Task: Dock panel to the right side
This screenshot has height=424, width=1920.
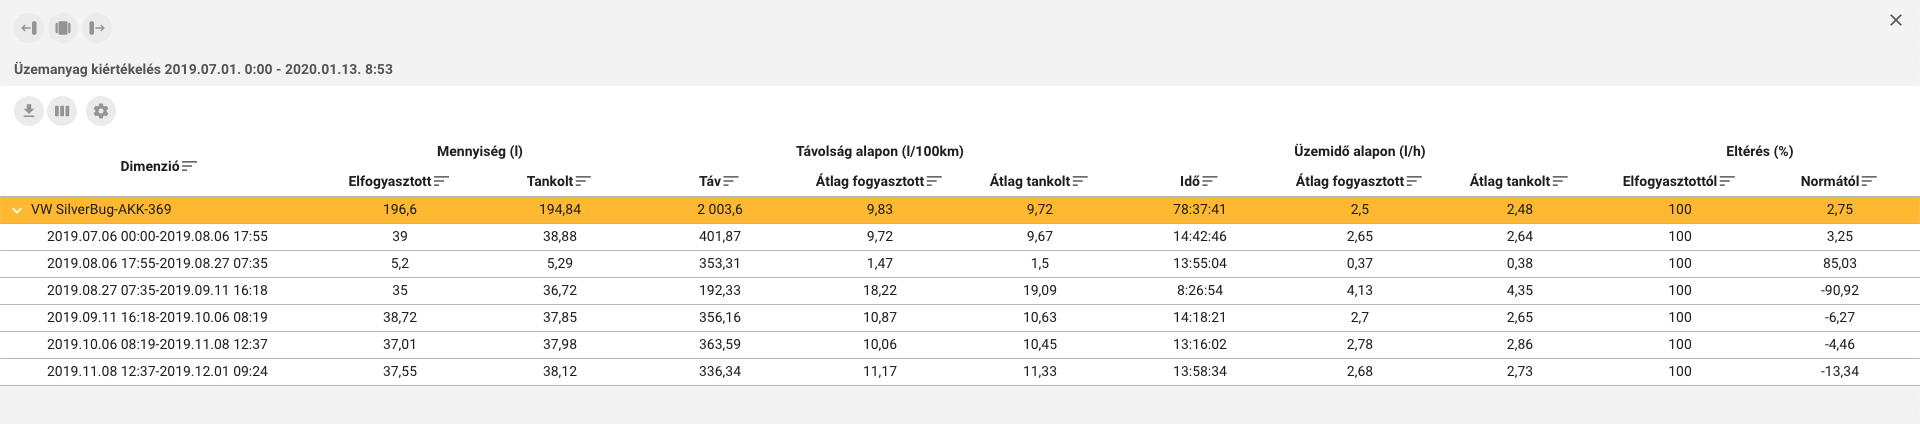Action: coord(97,28)
